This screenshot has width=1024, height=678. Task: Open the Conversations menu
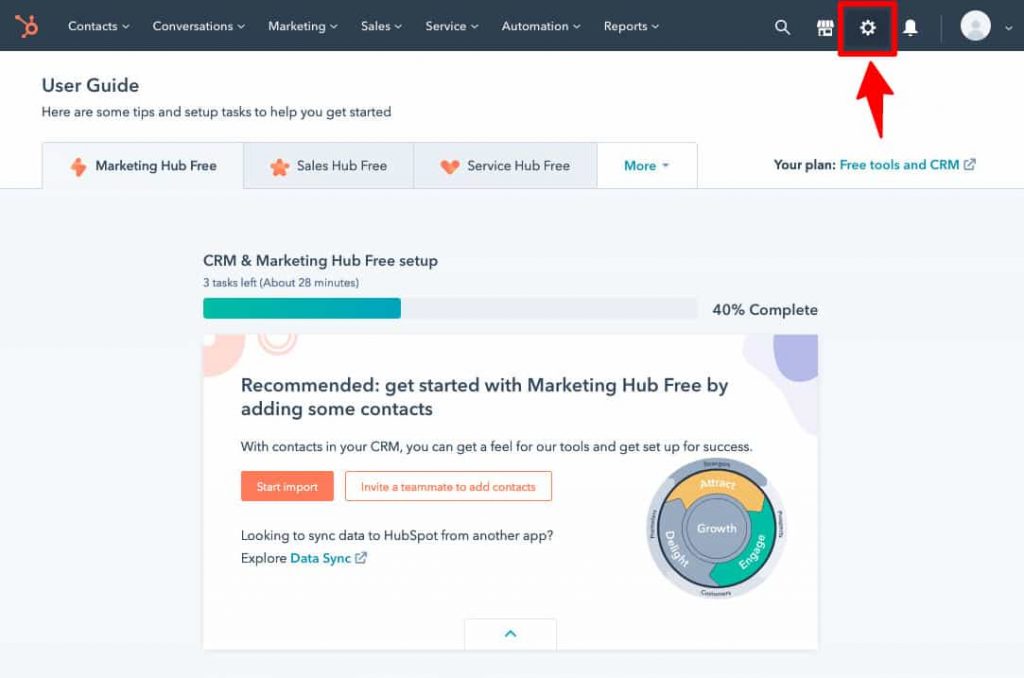pos(199,26)
